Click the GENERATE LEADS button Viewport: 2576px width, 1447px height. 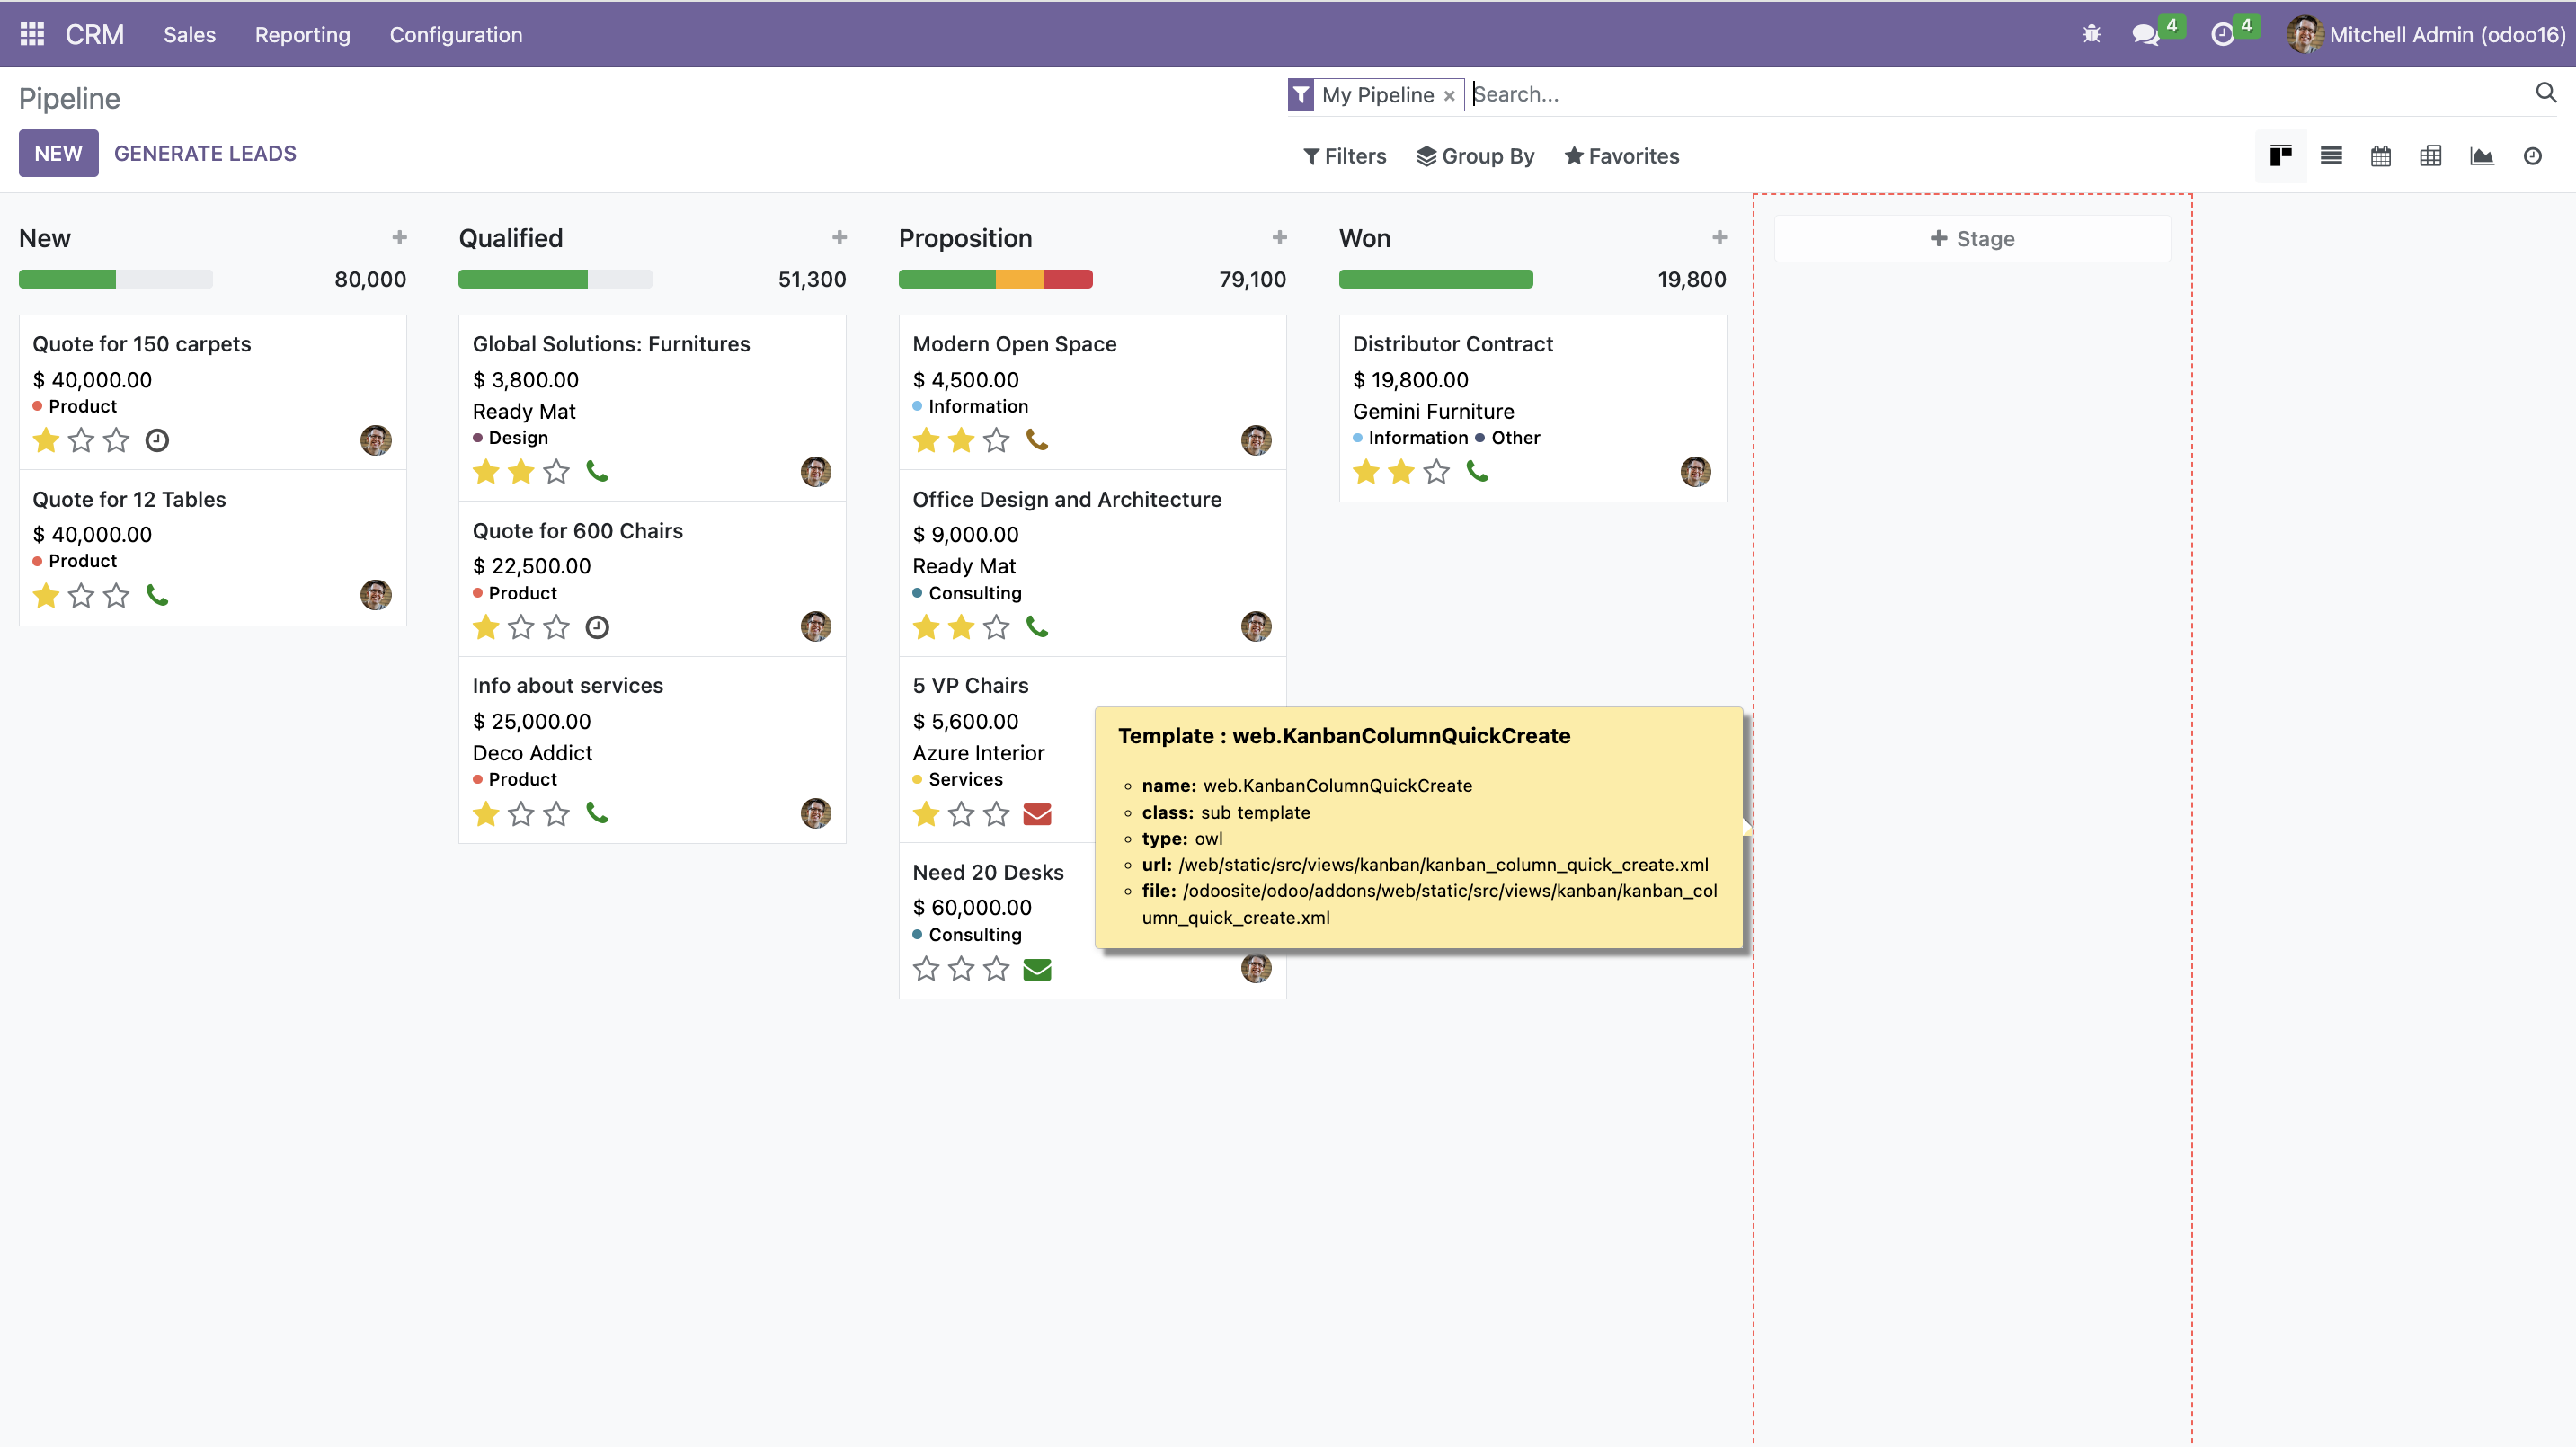[x=205, y=153]
